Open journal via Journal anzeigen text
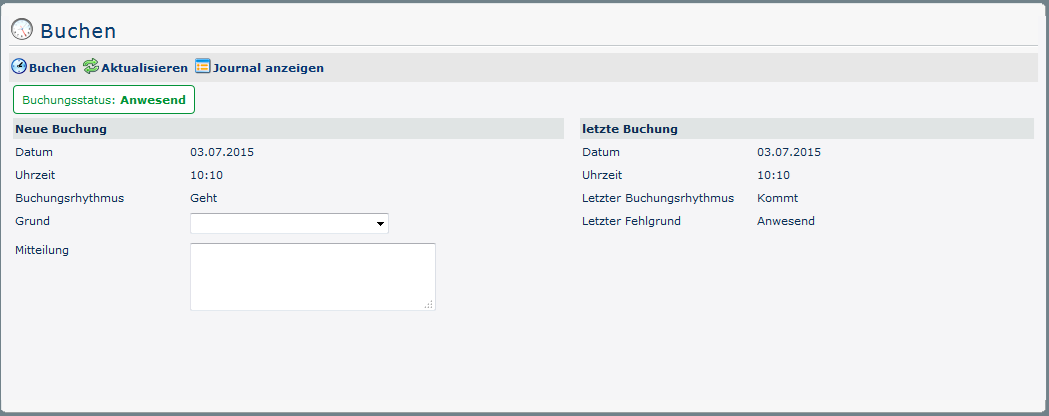 [x=268, y=68]
